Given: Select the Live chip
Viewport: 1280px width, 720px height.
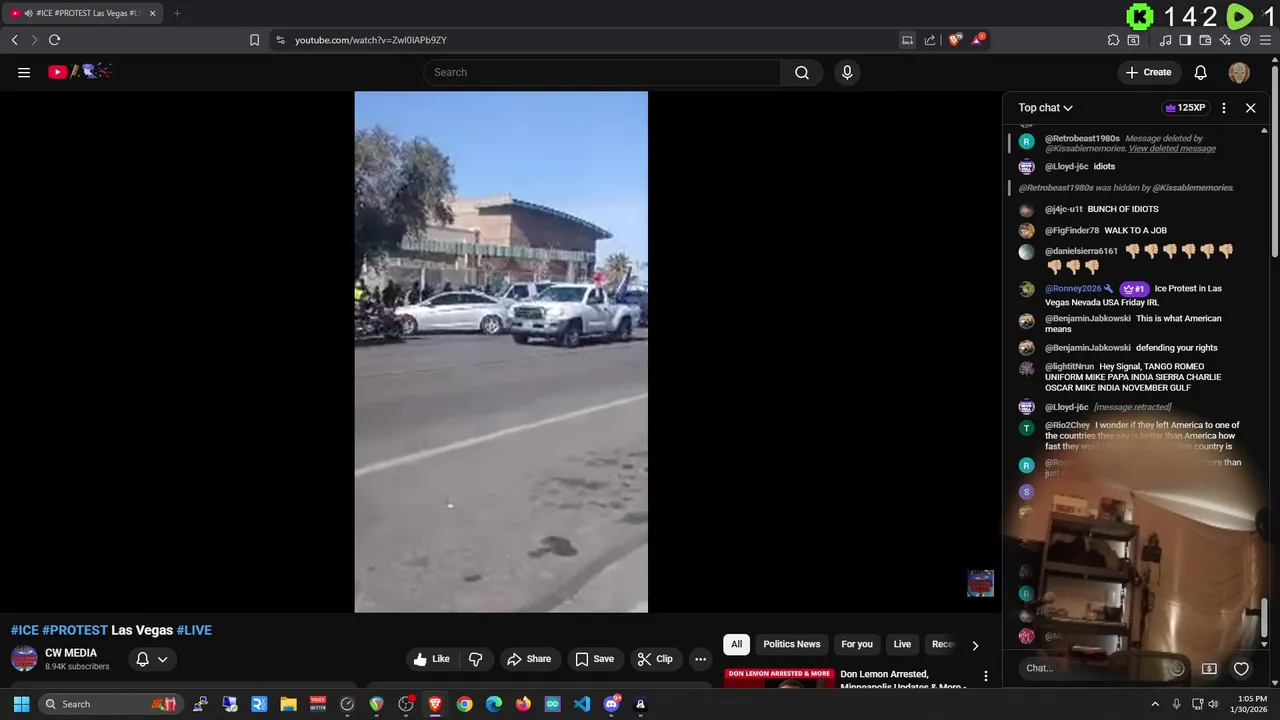Looking at the screenshot, I should pos(902,644).
